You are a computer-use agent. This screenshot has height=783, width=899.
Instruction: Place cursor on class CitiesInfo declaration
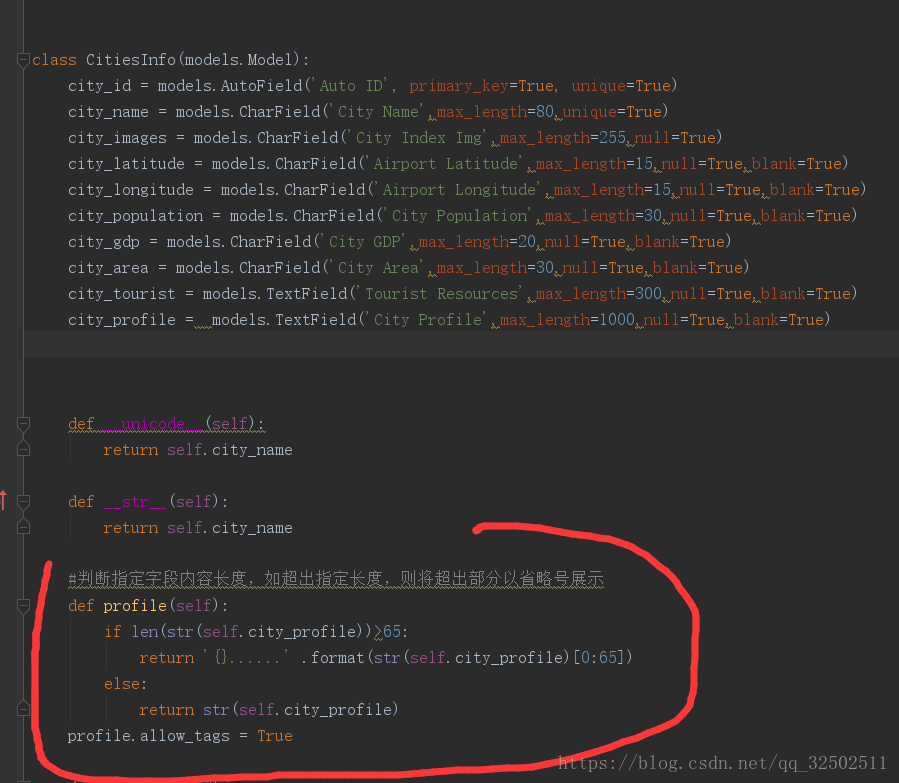[170, 60]
